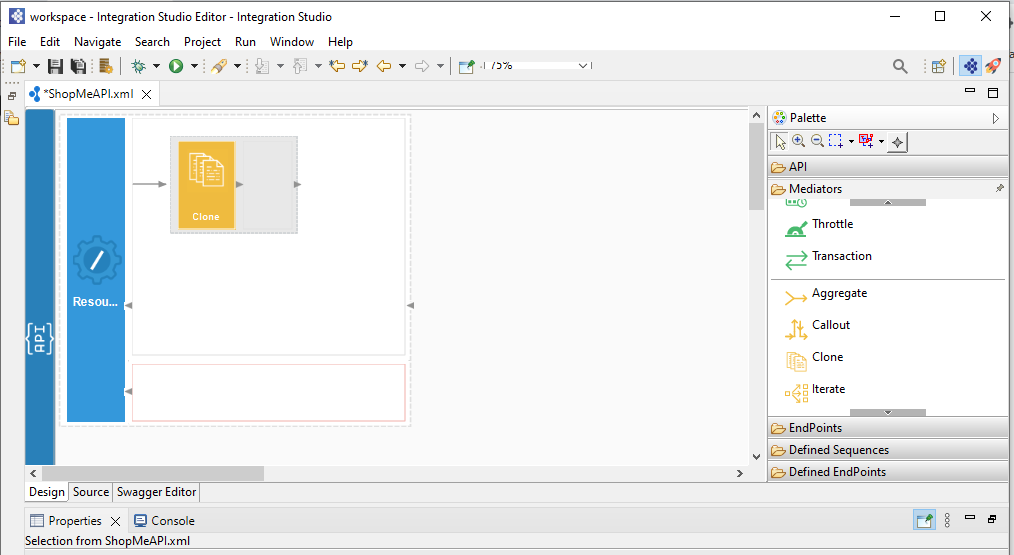Toggle pin-to-selection in Properties view
Screen dimensions: 1014x555
925,520
